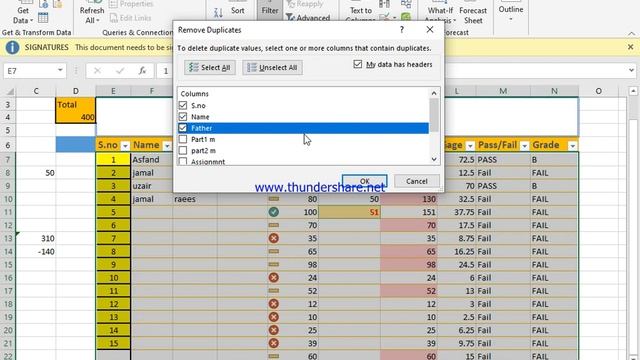Check the Assignment column checkbox
This screenshot has width=640, height=360.
click(183, 162)
